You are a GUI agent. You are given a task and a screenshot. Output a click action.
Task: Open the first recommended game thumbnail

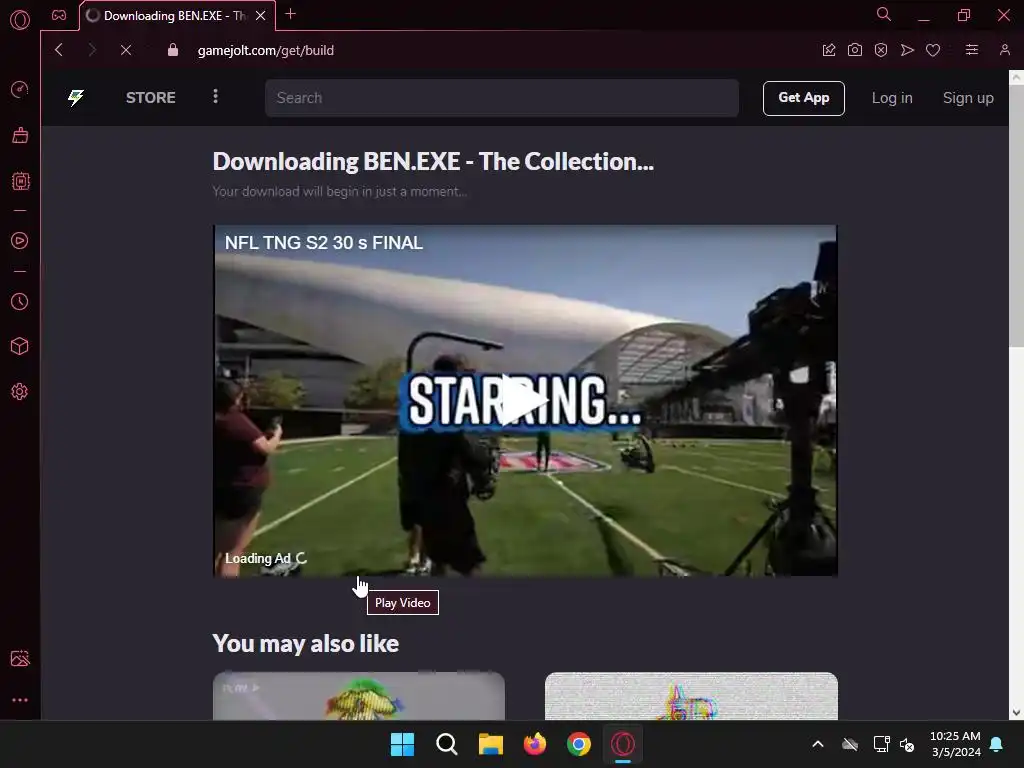(x=359, y=696)
